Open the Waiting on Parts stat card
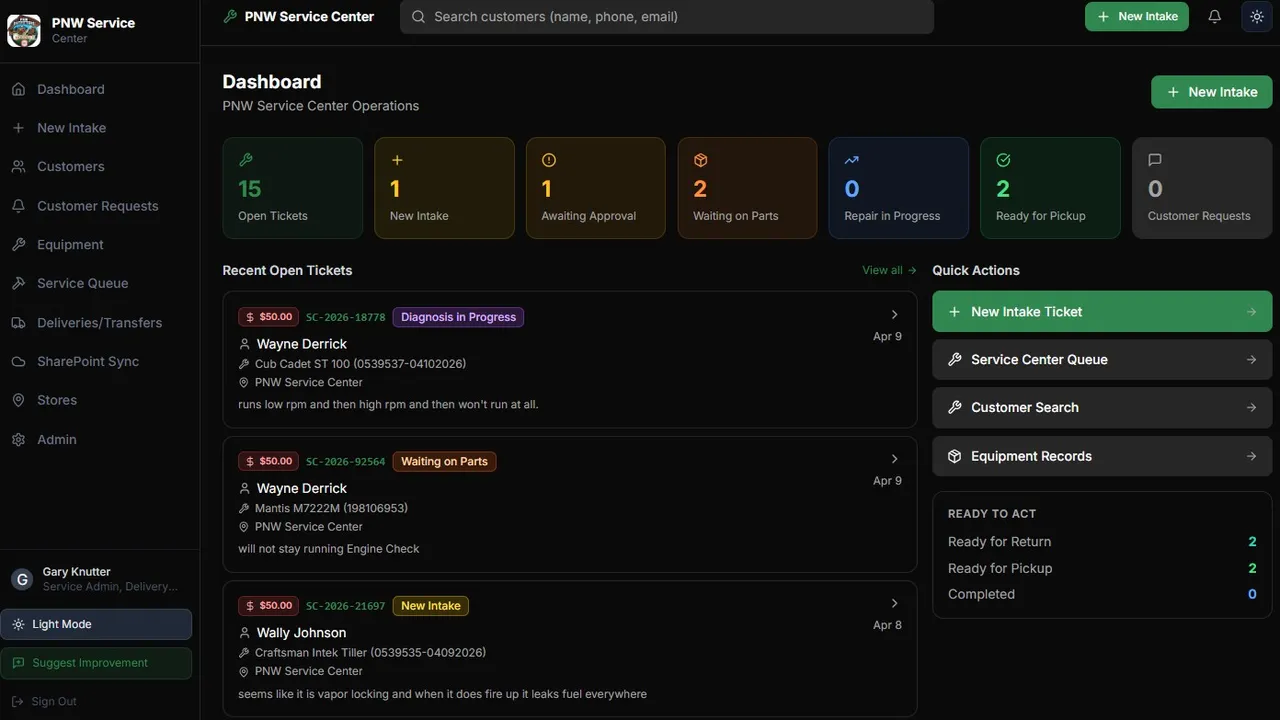This screenshot has width=1280, height=720. click(x=747, y=188)
